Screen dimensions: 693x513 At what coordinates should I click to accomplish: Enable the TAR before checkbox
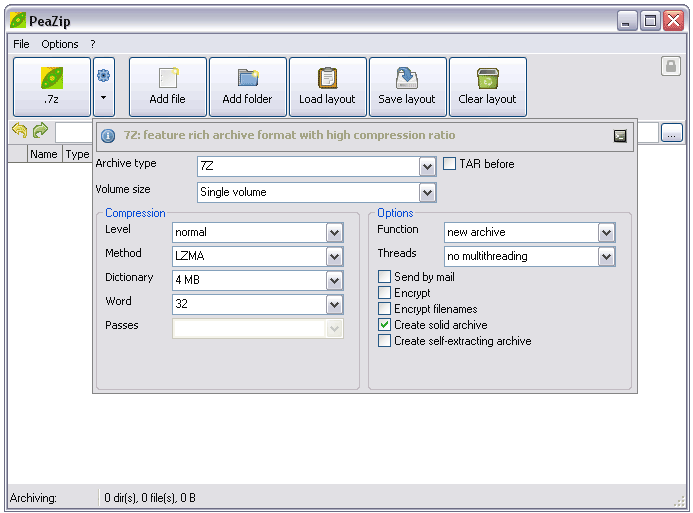tap(449, 163)
